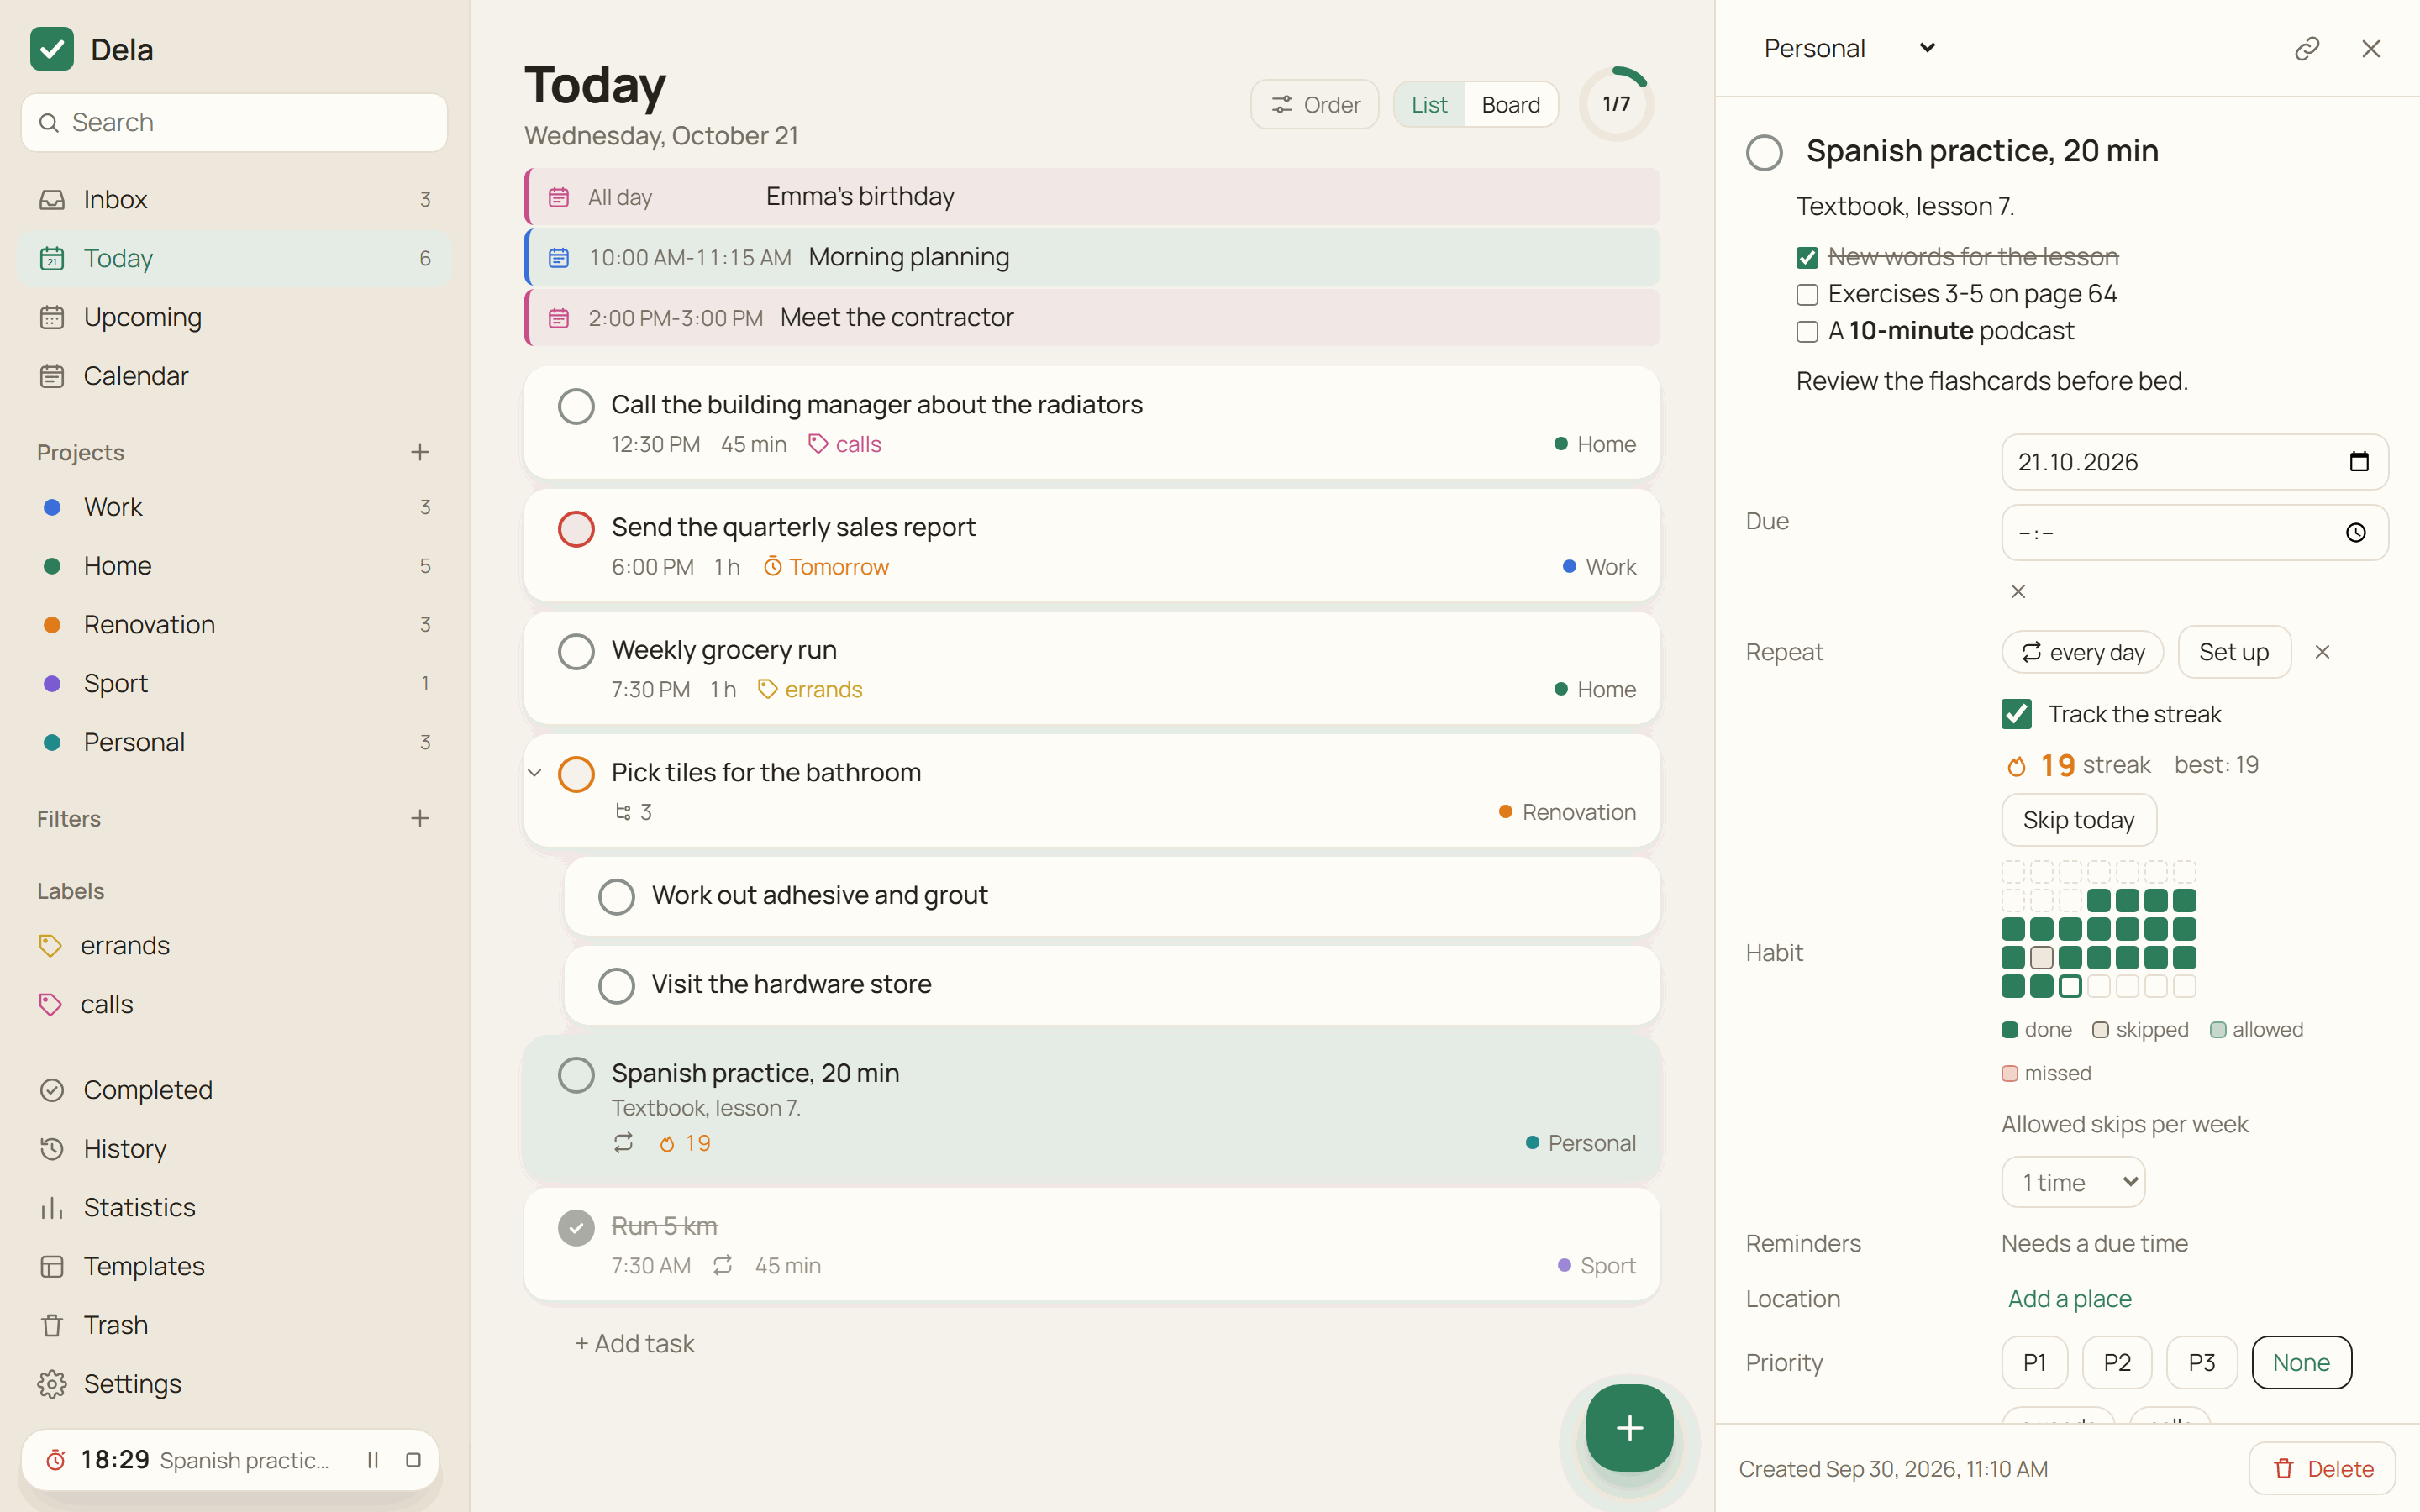Complete Call the building manager task

(576, 406)
